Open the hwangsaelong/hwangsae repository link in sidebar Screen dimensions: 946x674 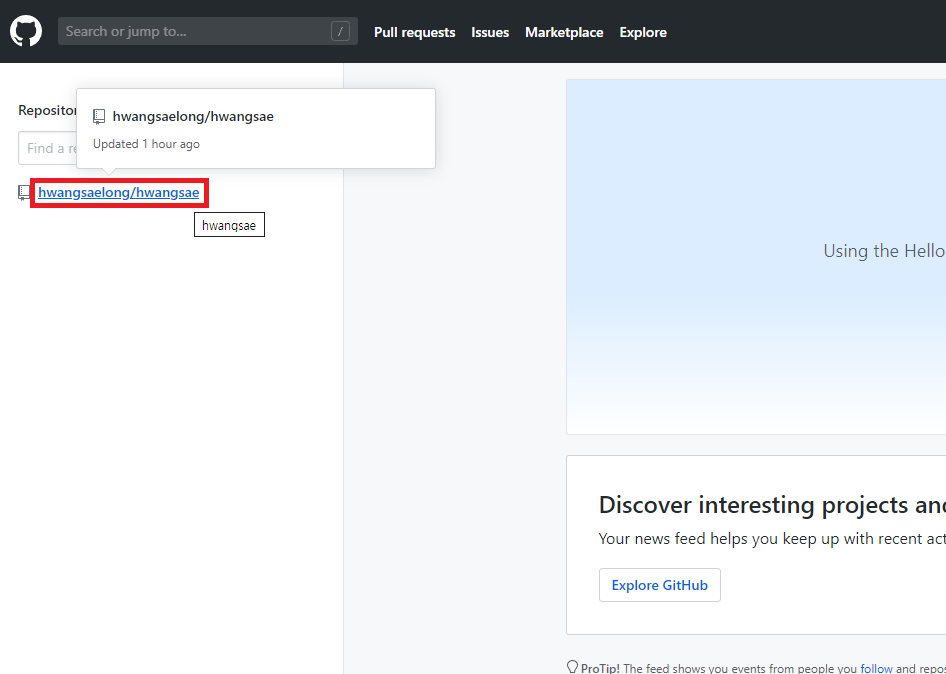pos(119,192)
